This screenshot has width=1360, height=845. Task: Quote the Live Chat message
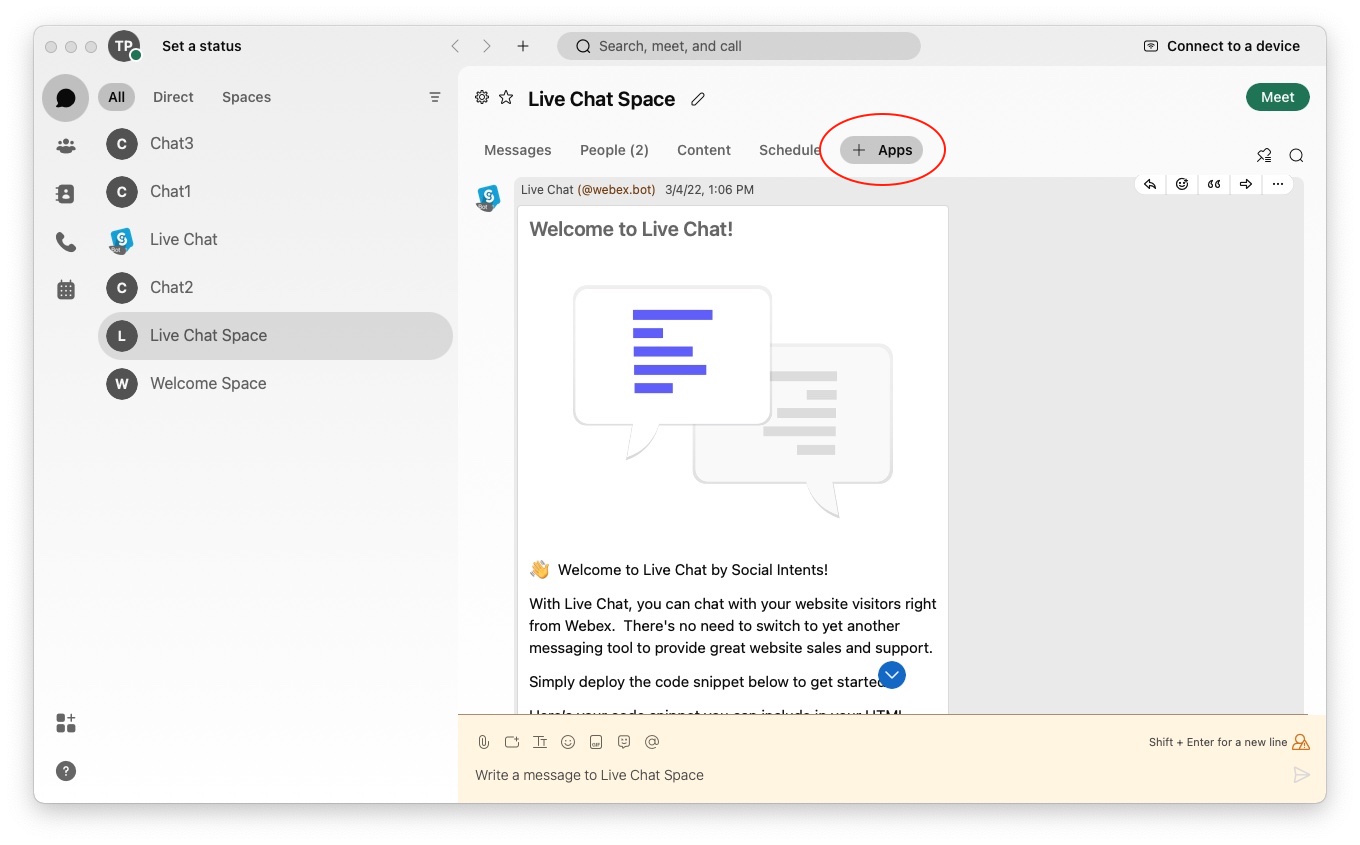coord(1214,184)
